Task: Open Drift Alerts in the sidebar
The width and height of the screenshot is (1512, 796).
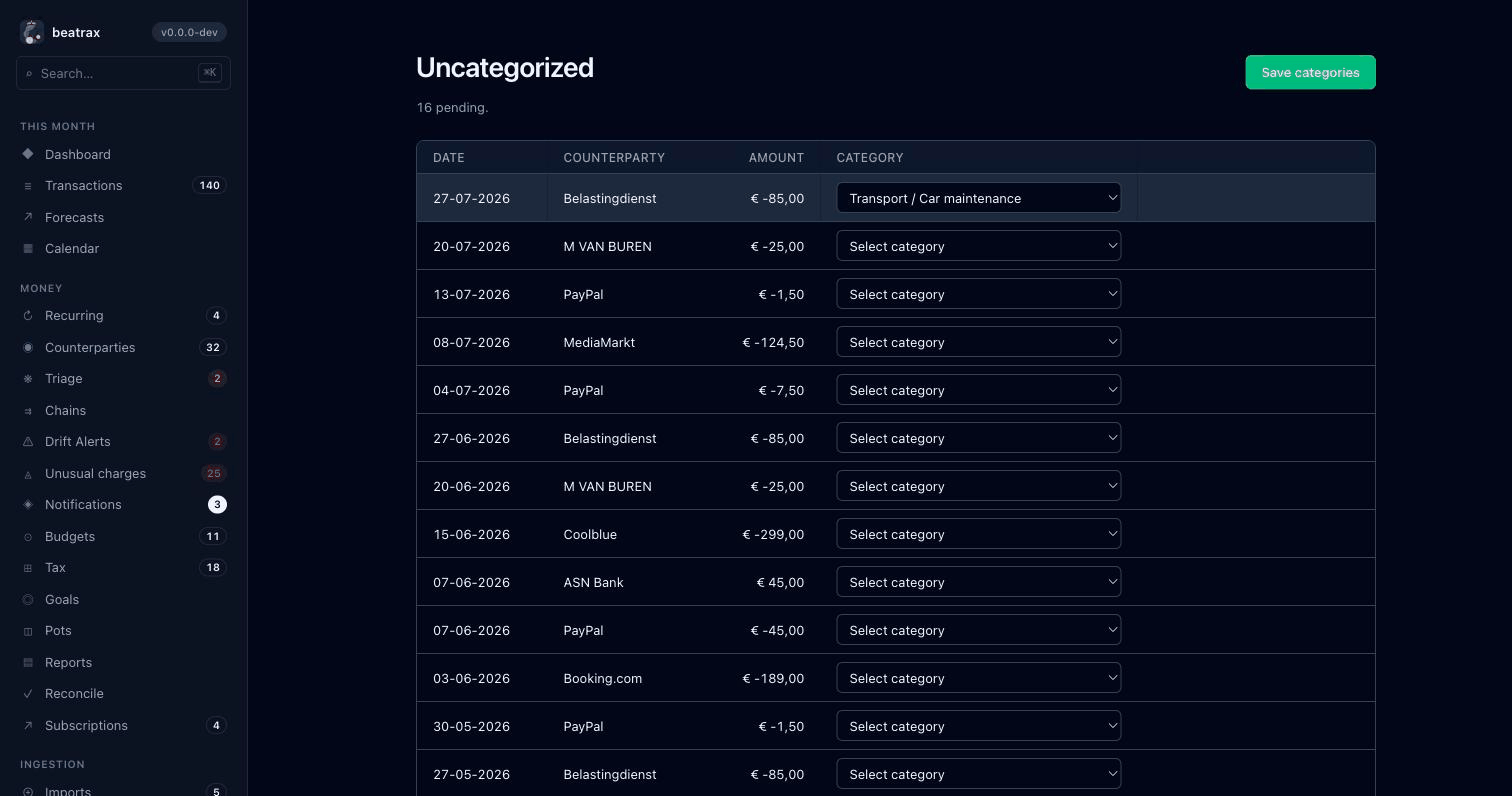Action: (x=123, y=442)
